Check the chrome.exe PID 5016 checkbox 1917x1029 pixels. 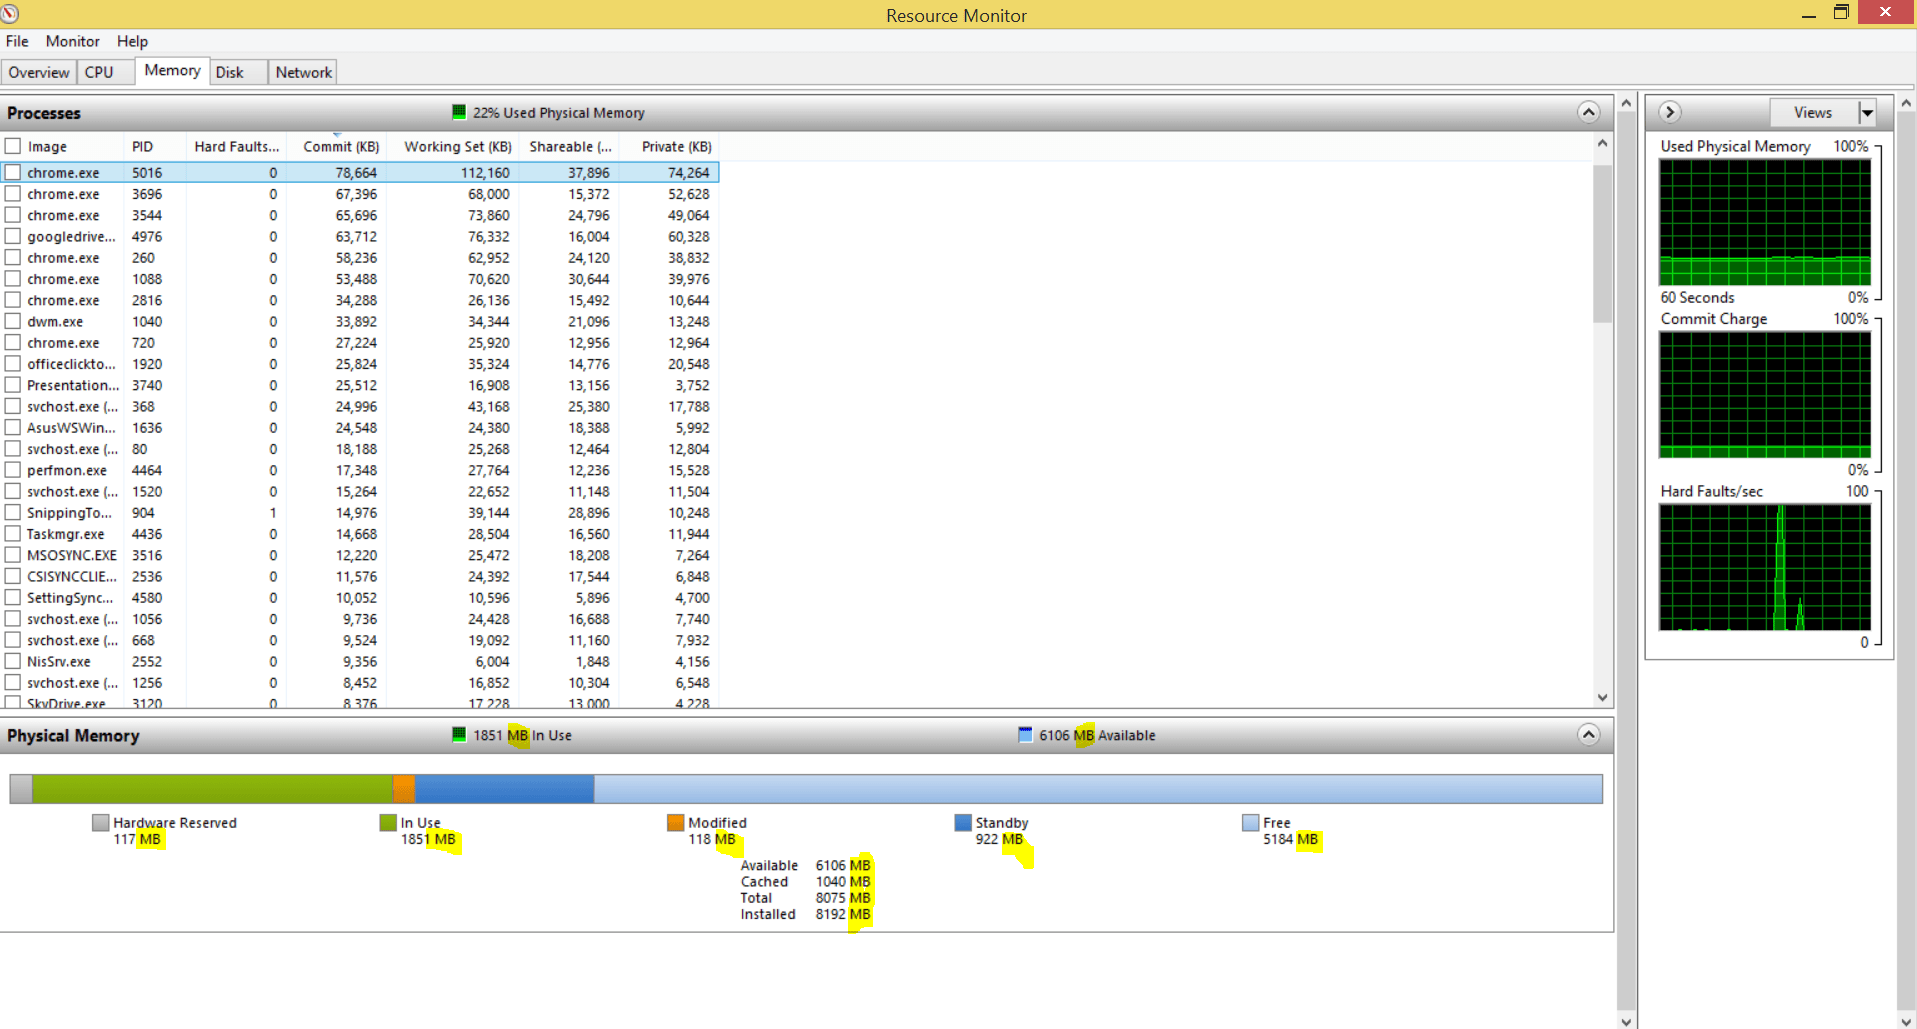point(12,172)
